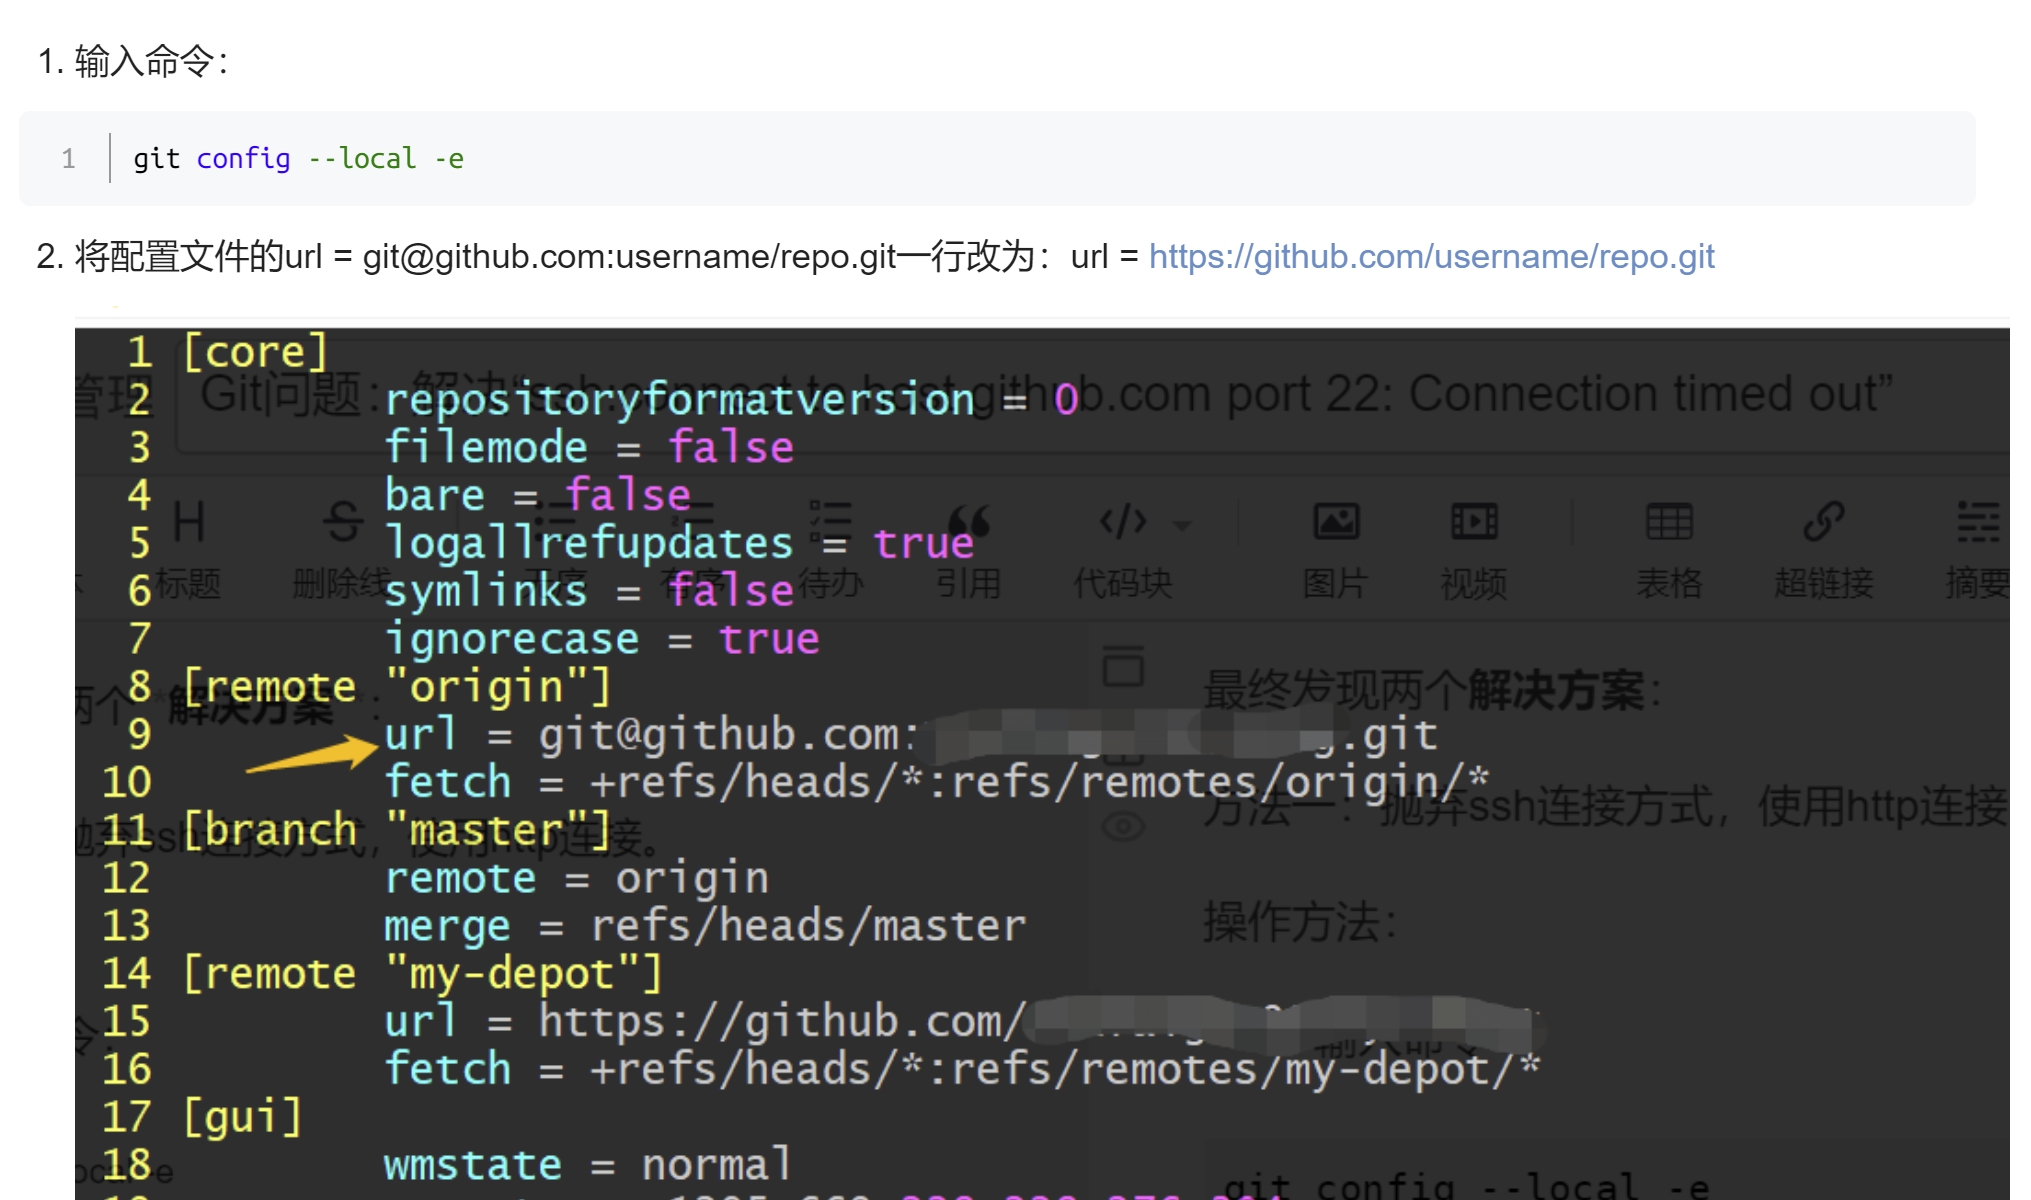
Task: Click the to-do list (待办) icon
Action: pyautogui.click(x=830, y=521)
